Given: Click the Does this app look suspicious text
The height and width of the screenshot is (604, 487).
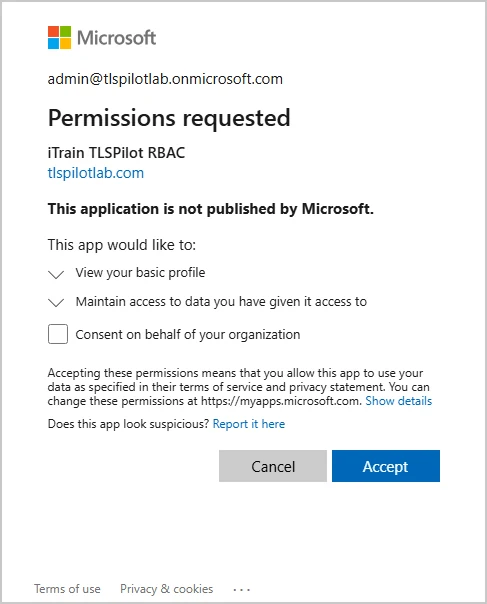Looking at the screenshot, I should [128, 424].
